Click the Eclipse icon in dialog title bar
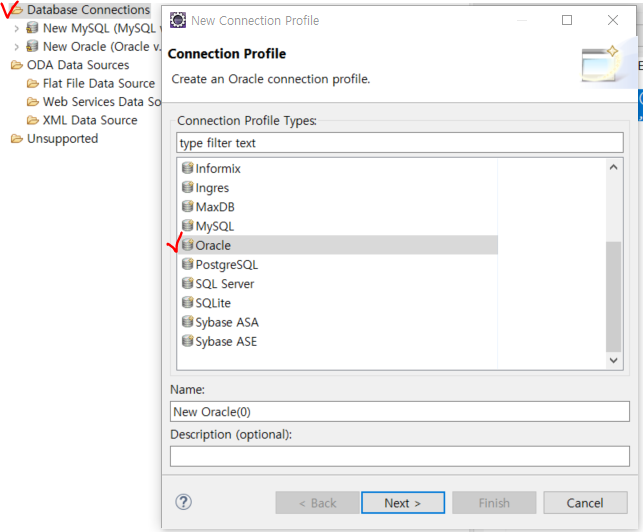The height and width of the screenshot is (532, 643). pyautogui.click(x=178, y=20)
